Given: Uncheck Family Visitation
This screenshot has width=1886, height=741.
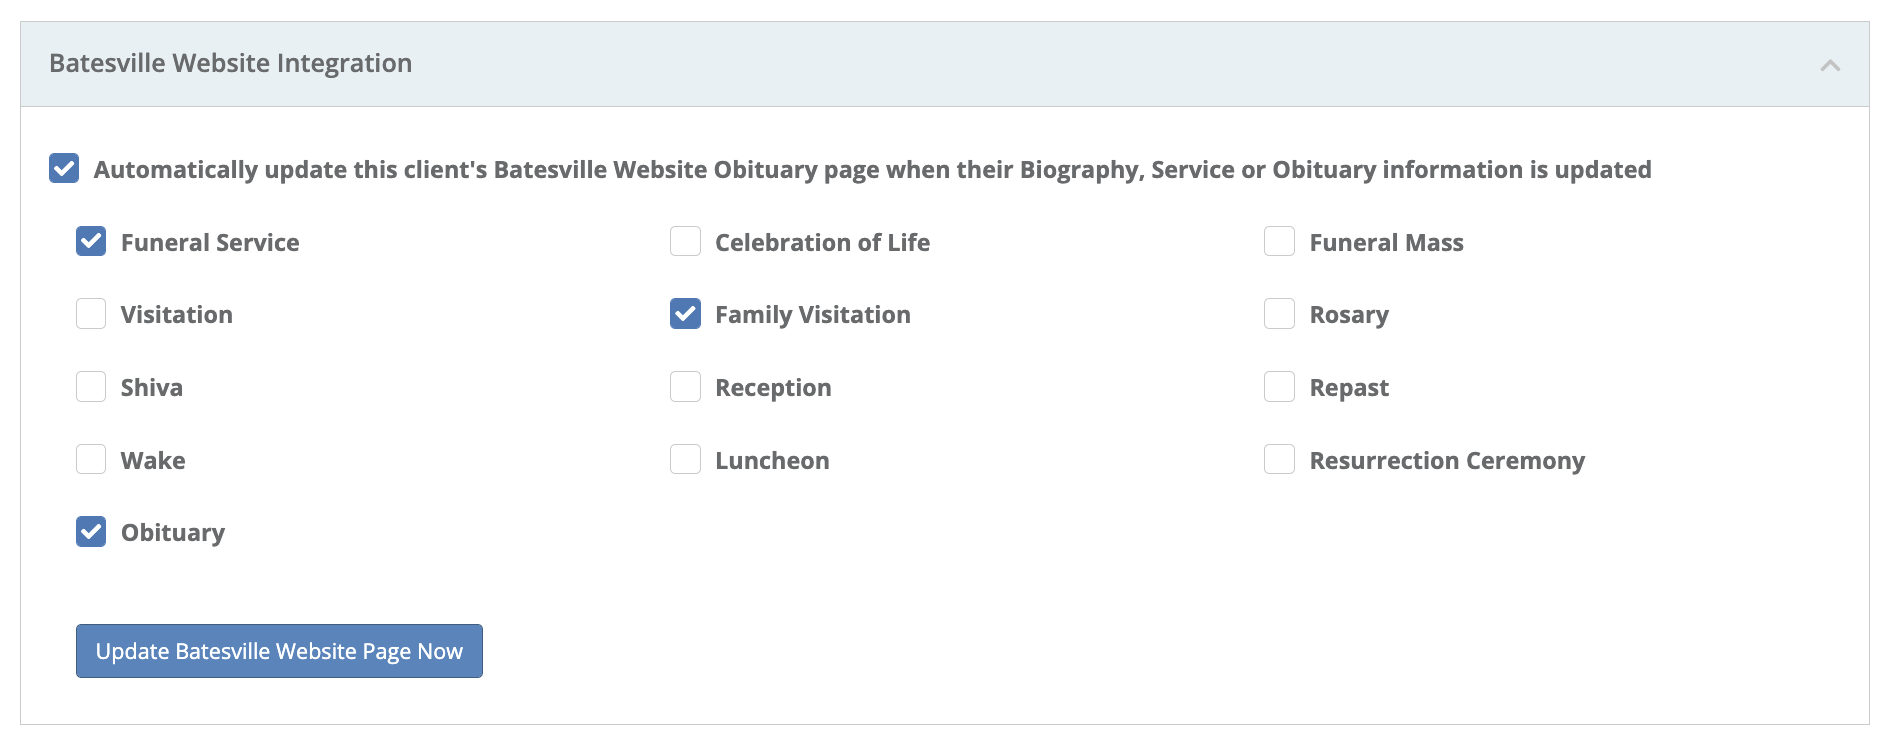Looking at the screenshot, I should pos(685,314).
